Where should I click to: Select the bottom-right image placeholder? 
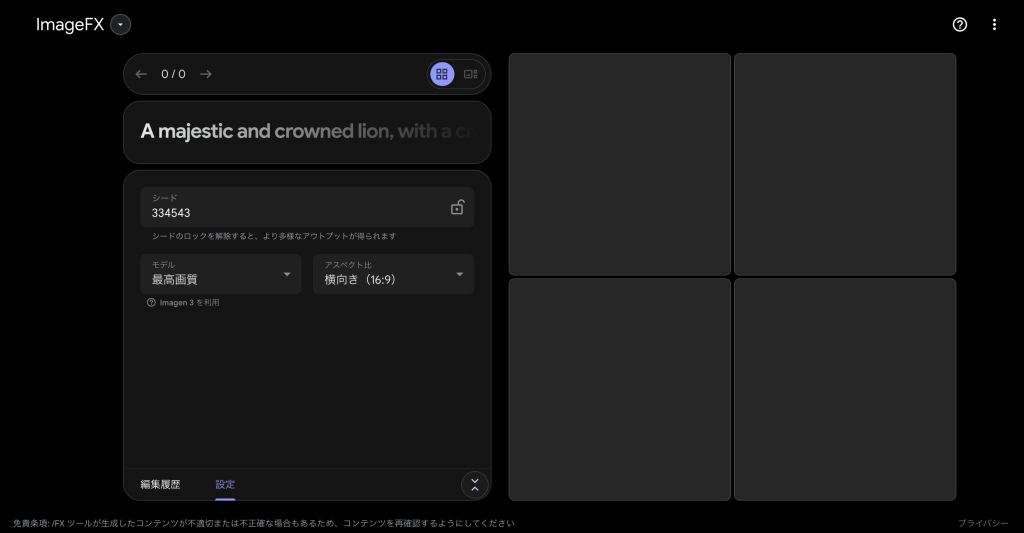click(x=845, y=389)
